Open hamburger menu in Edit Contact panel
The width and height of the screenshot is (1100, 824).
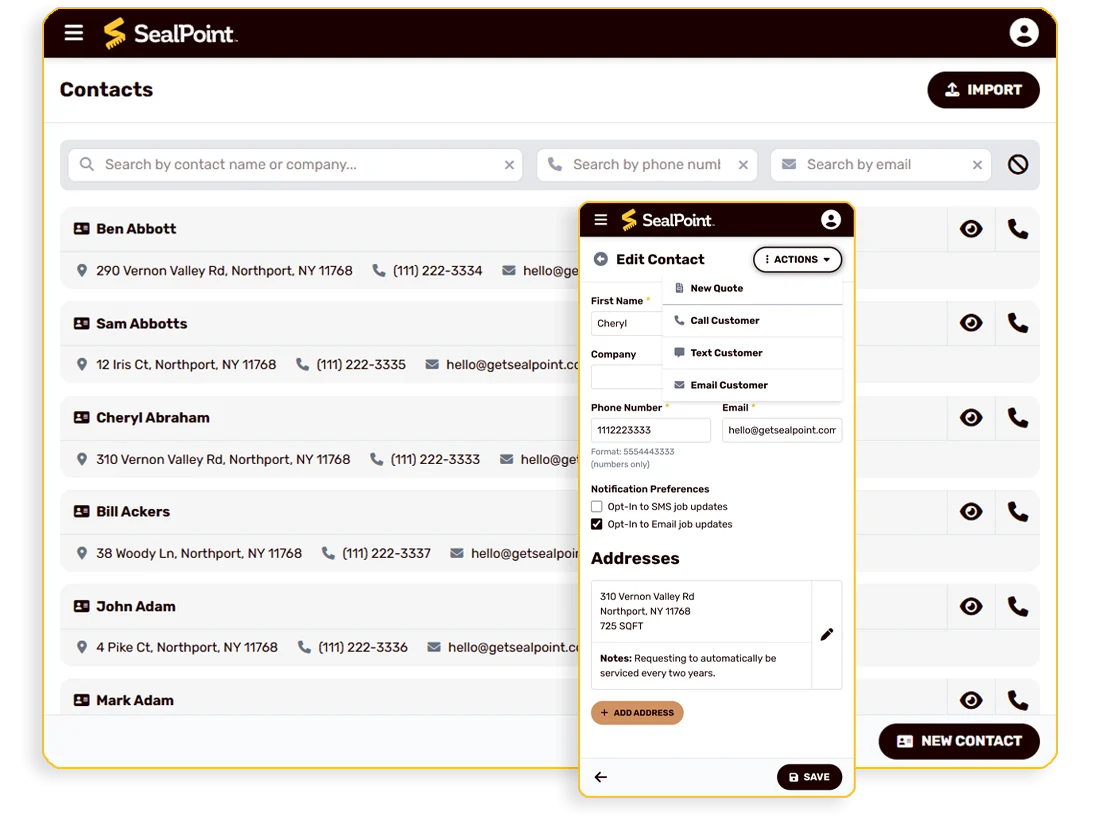(601, 220)
